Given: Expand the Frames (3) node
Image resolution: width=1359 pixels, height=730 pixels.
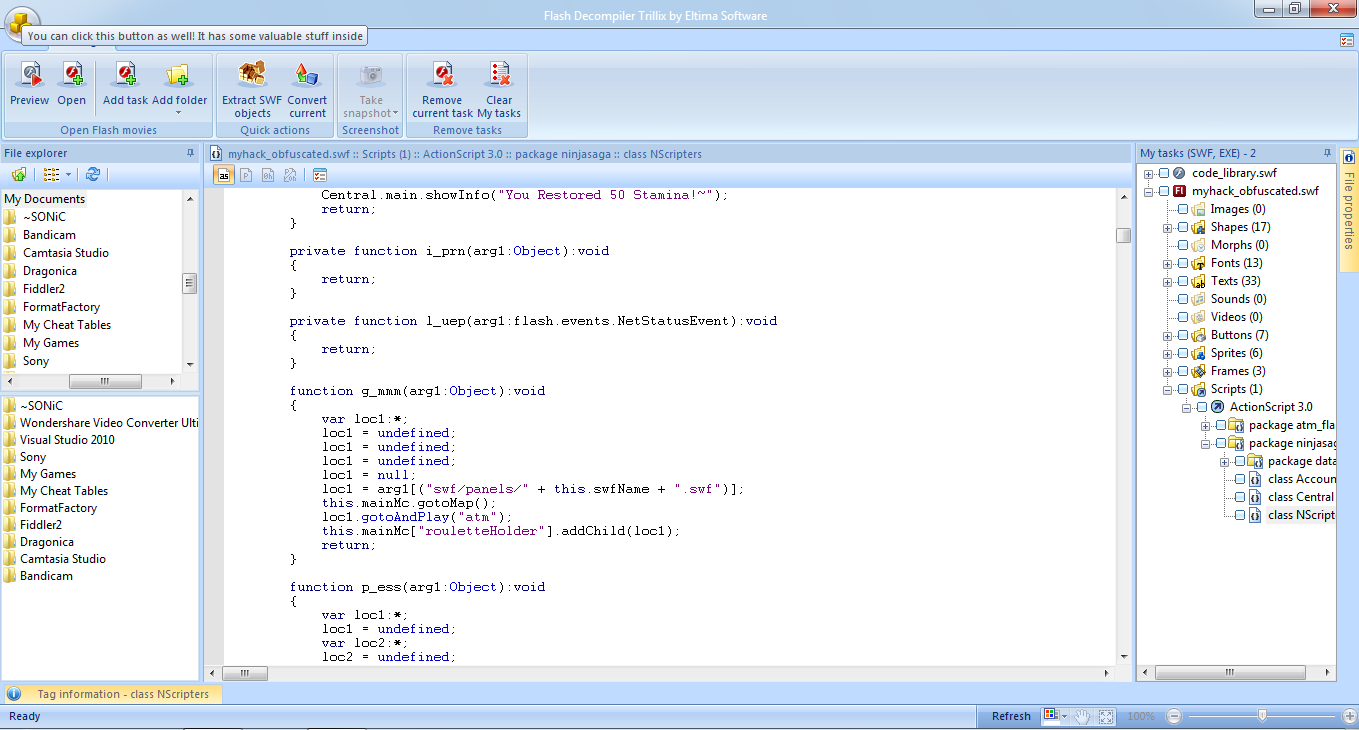Looking at the screenshot, I should tap(1168, 371).
